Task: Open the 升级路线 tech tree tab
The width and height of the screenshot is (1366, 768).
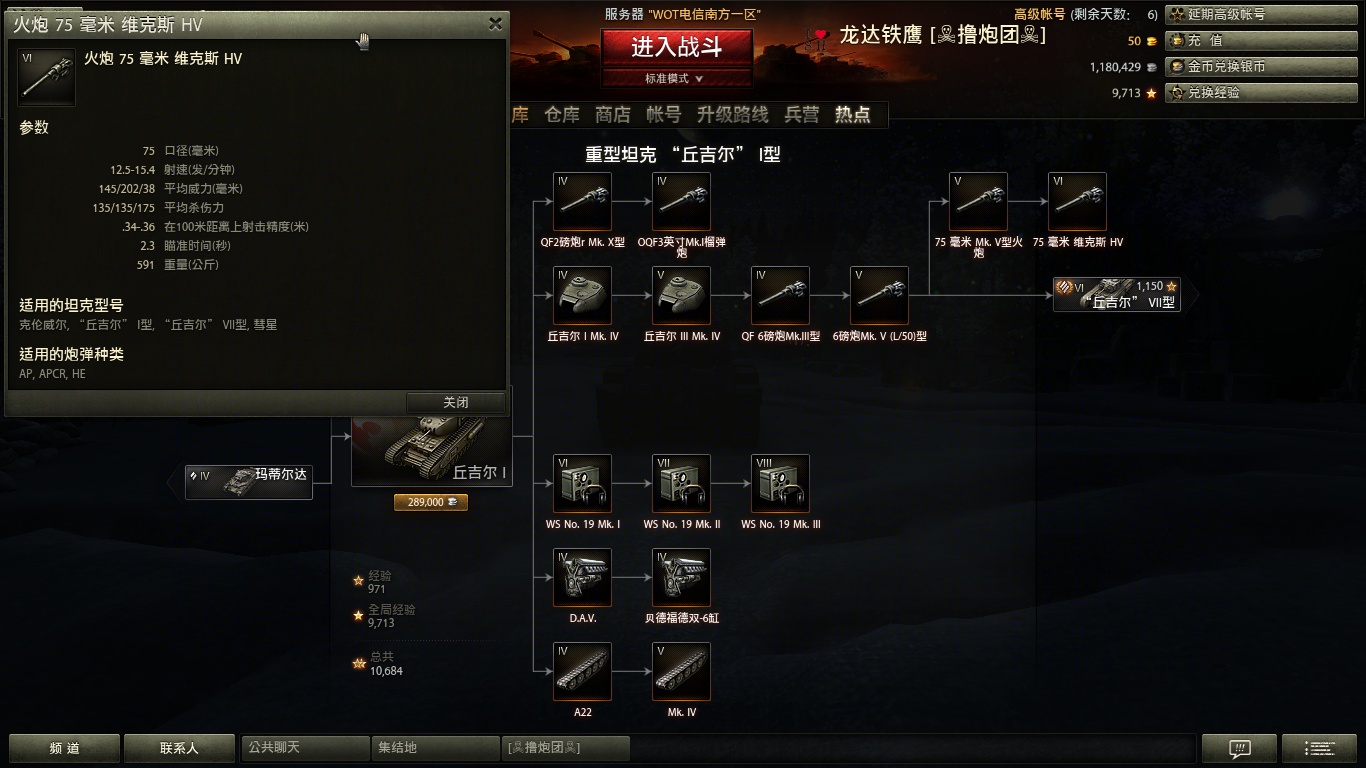Action: (733, 115)
